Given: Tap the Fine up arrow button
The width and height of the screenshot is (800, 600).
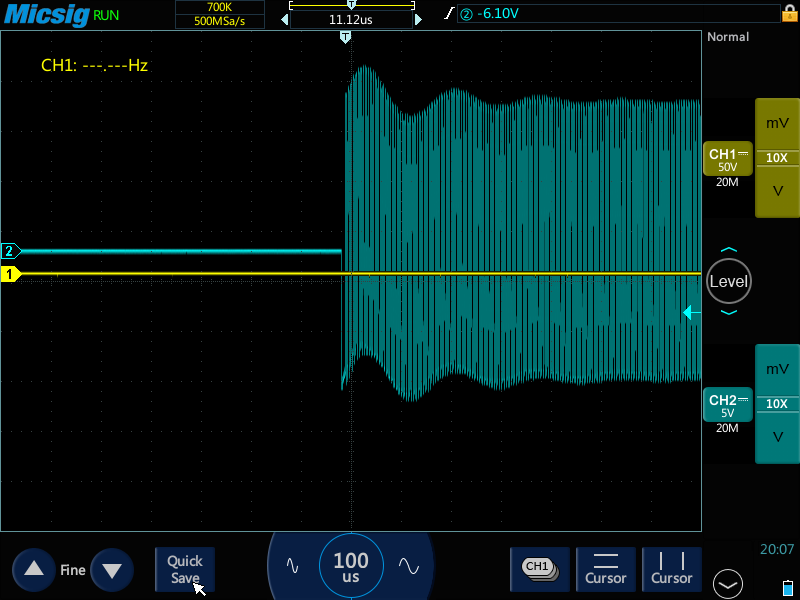Looking at the screenshot, I should (34, 569).
